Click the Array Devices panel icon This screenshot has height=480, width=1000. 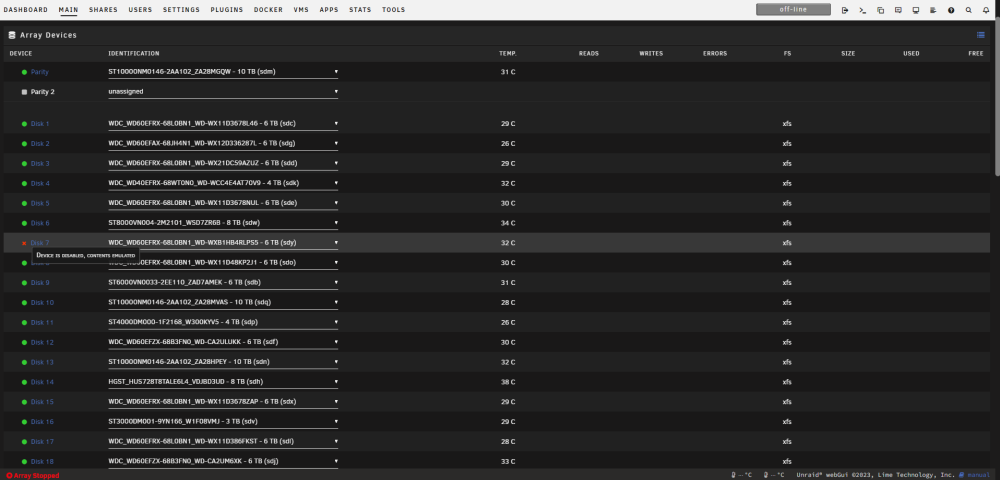[x=11, y=35]
